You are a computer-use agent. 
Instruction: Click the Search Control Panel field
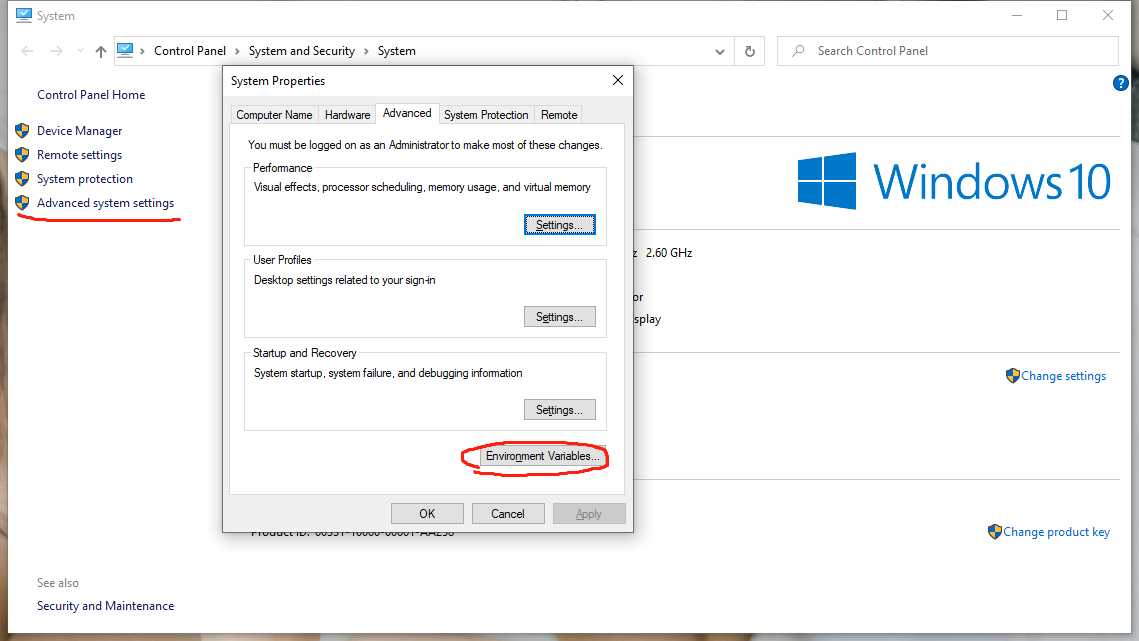[x=947, y=51]
